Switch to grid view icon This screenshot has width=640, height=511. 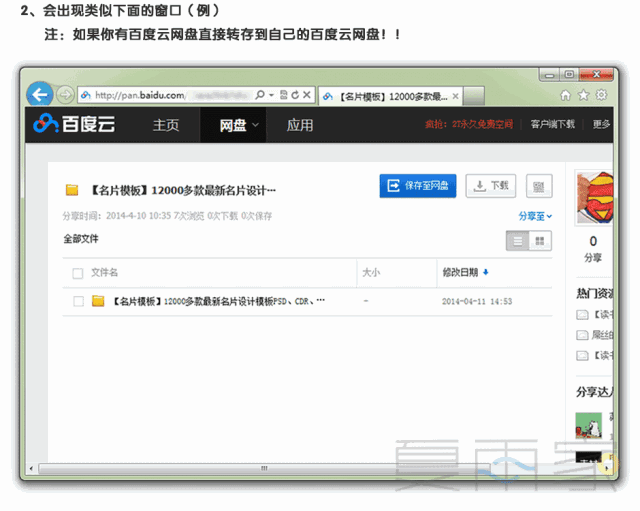(x=540, y=241)
